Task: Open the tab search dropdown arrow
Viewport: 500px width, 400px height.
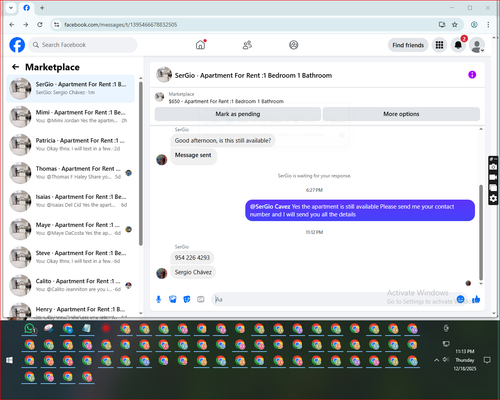Action: pos(11,8)
